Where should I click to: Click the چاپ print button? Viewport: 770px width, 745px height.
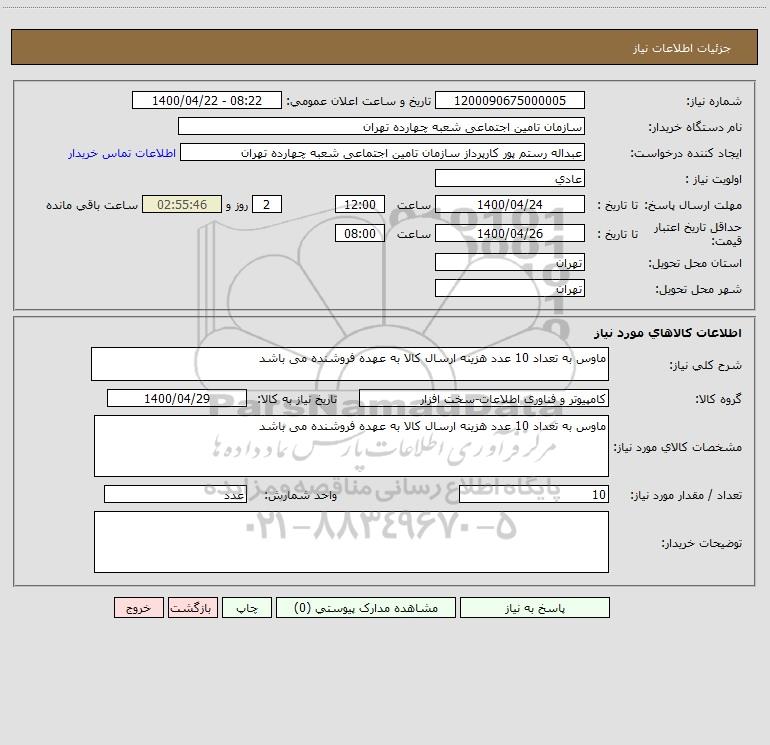point(247,608)
